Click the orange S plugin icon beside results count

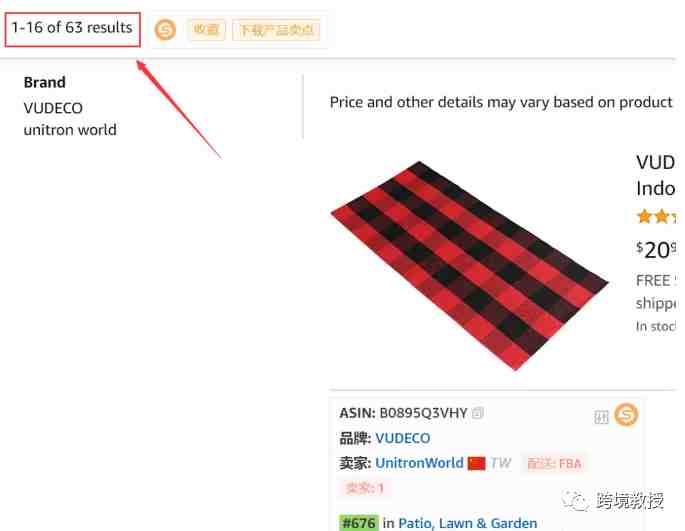(x=165, y=30)
